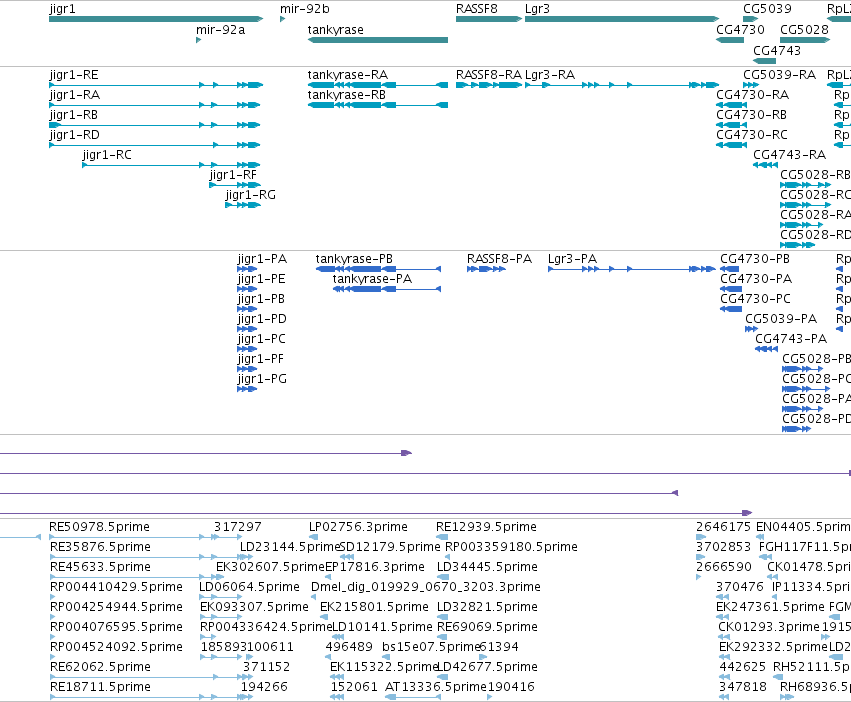Select protein CG4730-PB
The height and width of the screenshot is (702, 851).
(x=729, y=269)
